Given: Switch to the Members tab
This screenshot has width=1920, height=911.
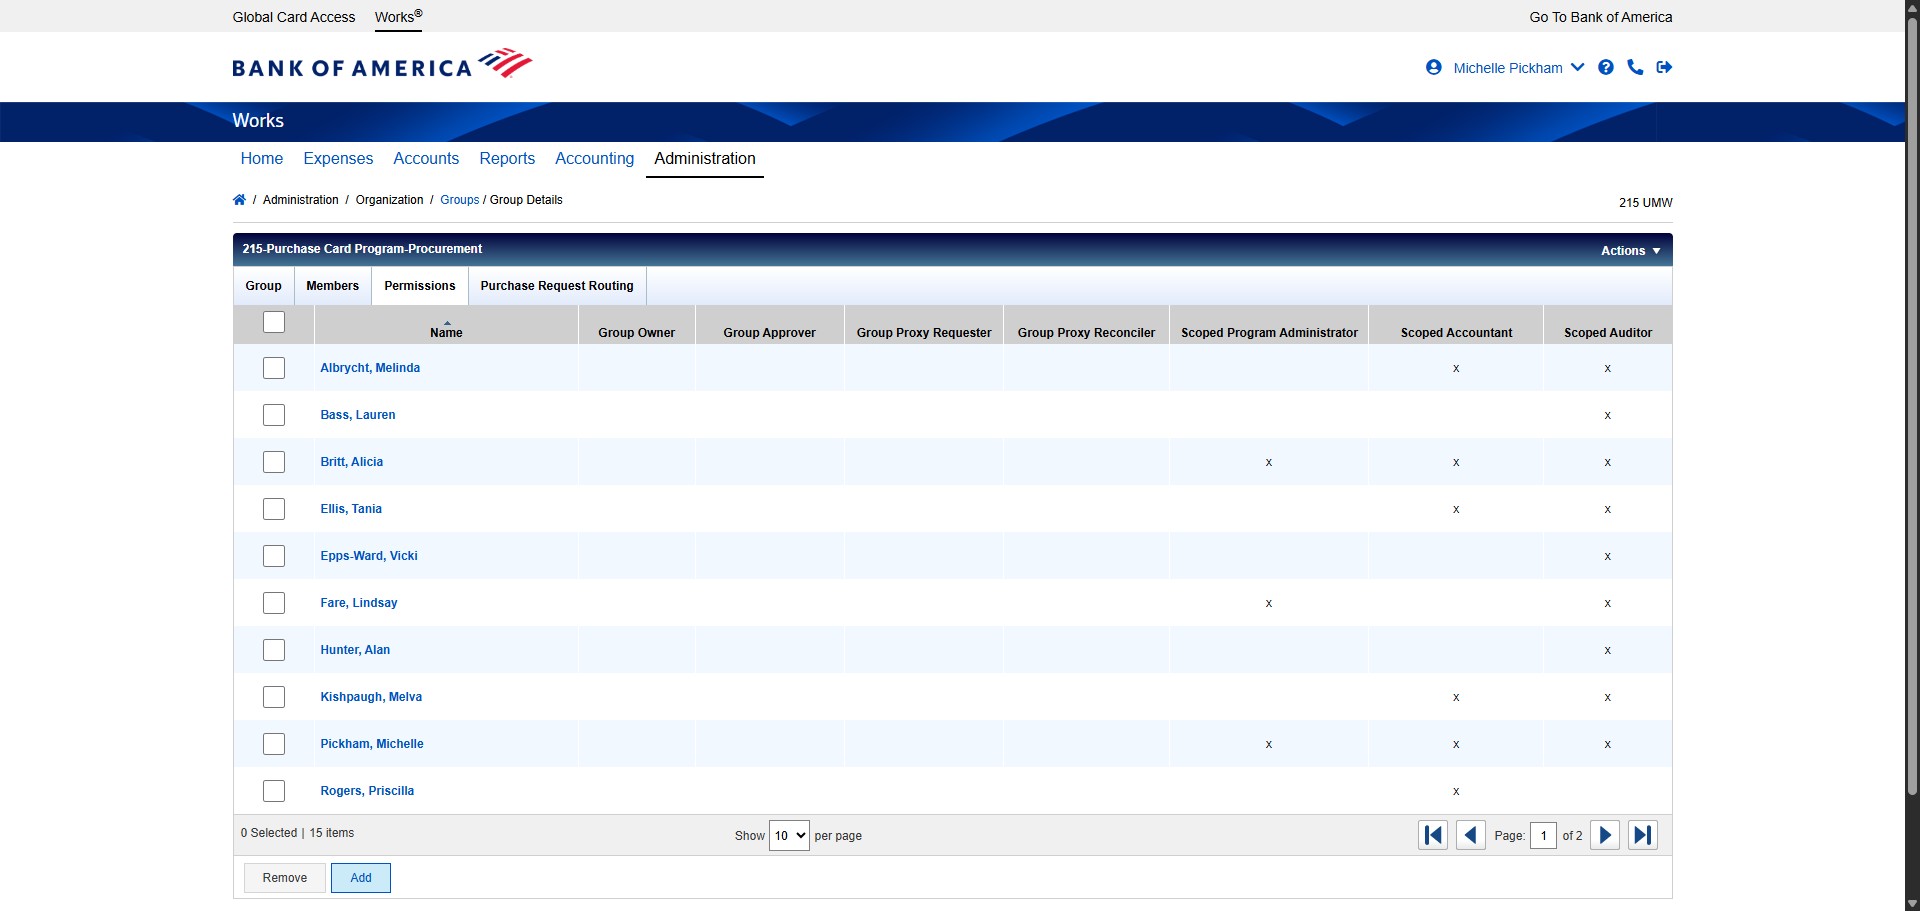Looking at the screenshot, I should click(333, 286).
